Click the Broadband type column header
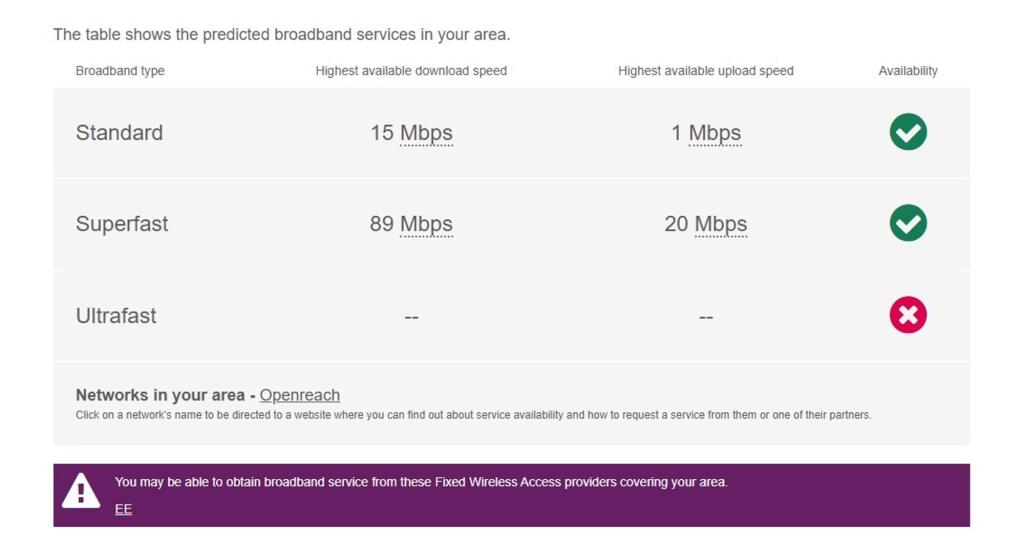 [x=120, y=71]
